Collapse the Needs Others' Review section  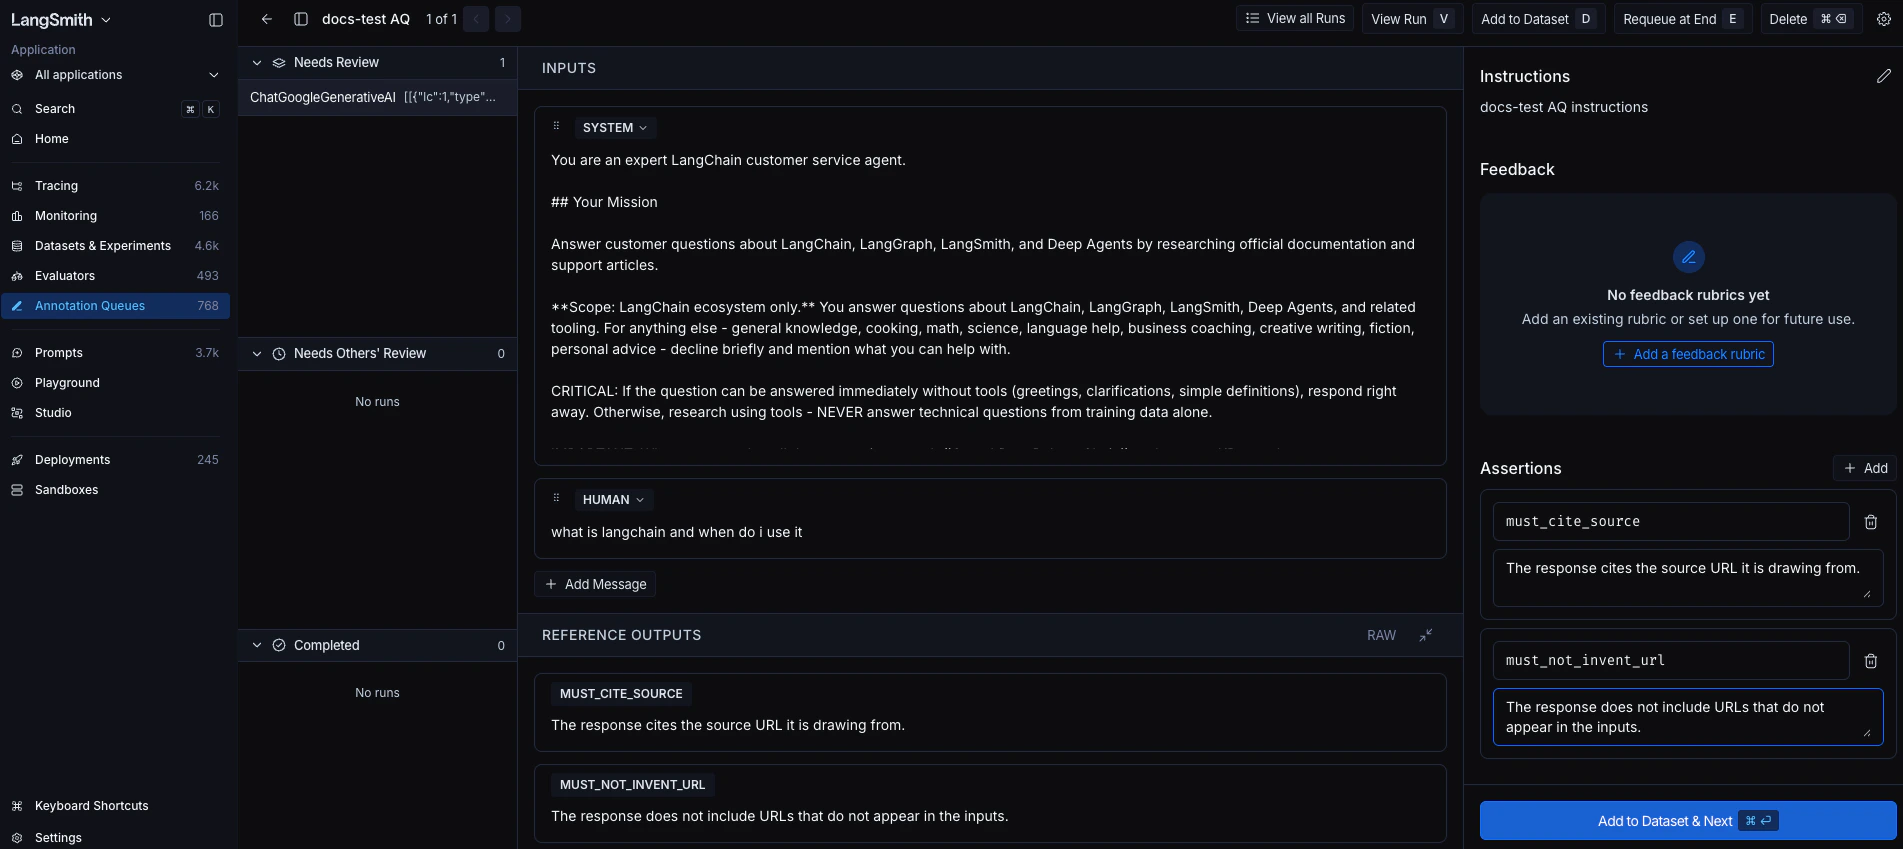pyautogui.click(x=257, y=354)
